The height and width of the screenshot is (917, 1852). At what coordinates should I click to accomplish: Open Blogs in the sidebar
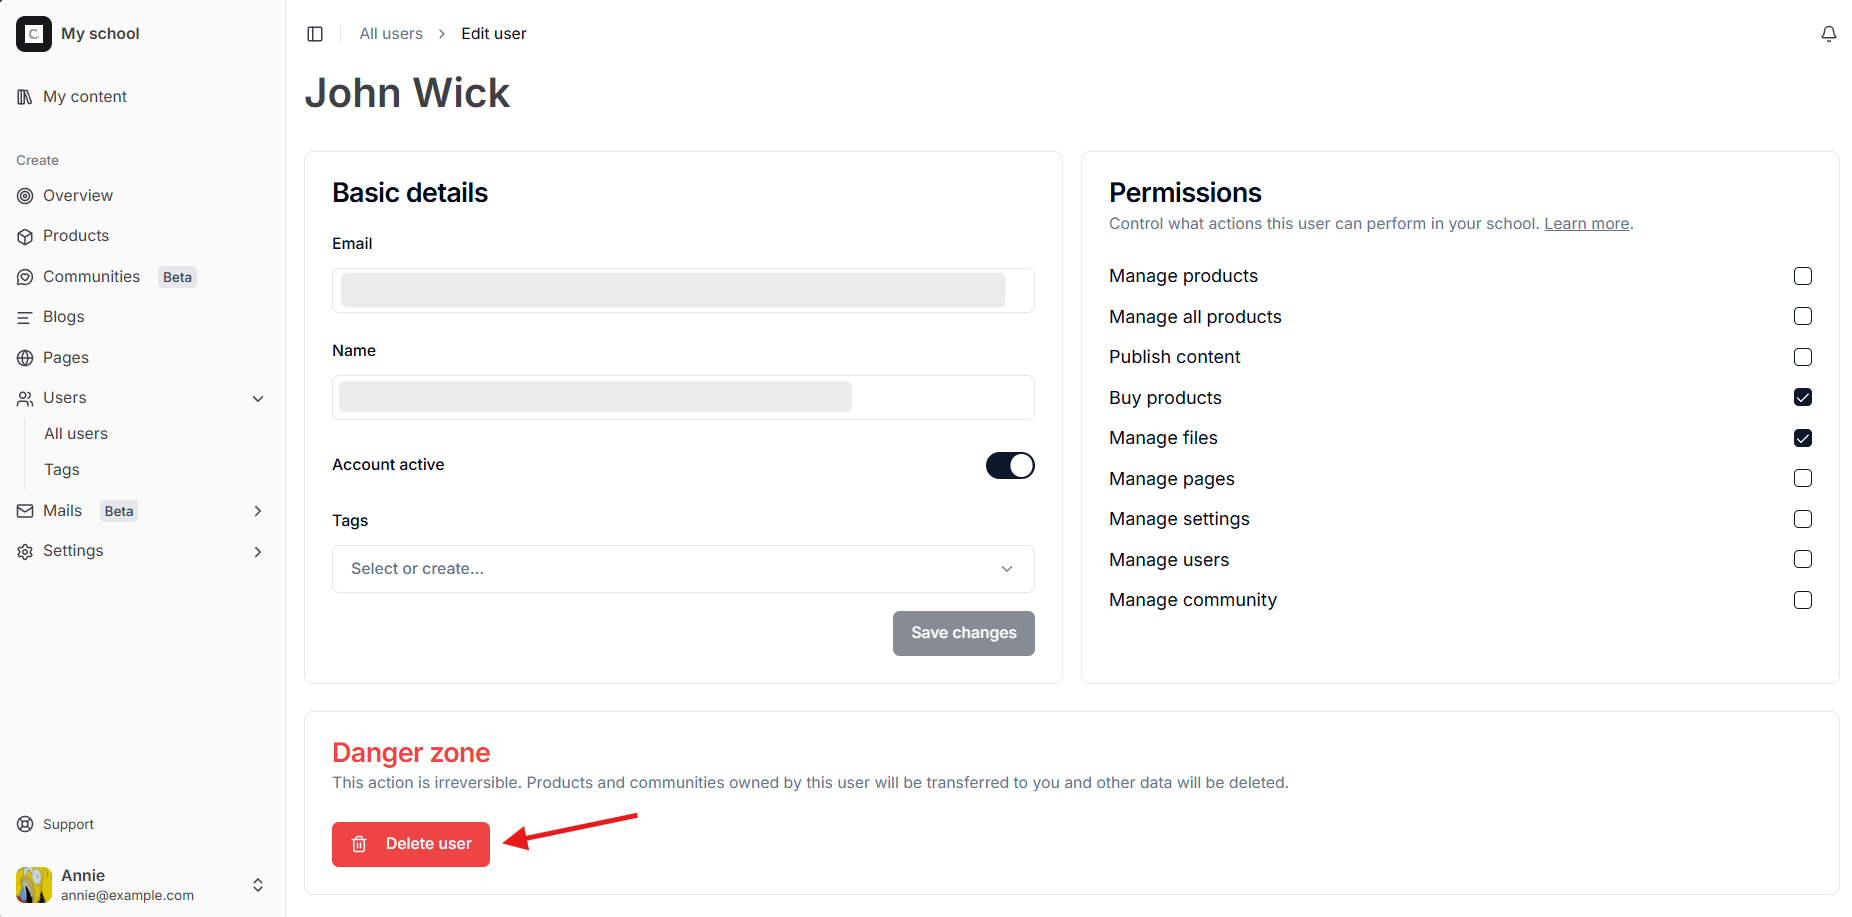tap(64, 317)
